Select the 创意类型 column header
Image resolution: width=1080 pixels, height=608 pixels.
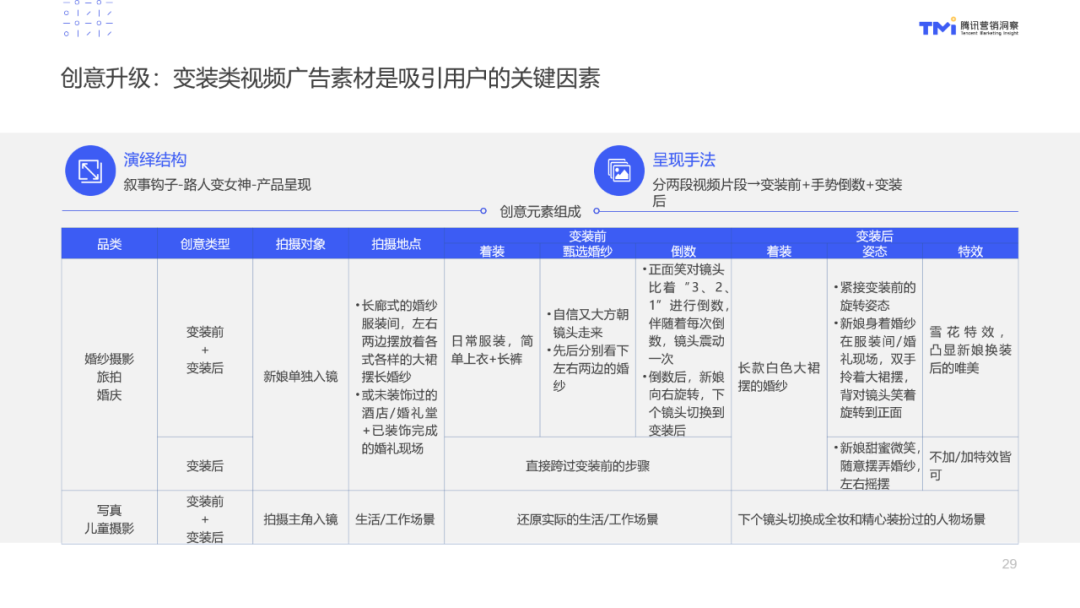(x=205, y=244)
